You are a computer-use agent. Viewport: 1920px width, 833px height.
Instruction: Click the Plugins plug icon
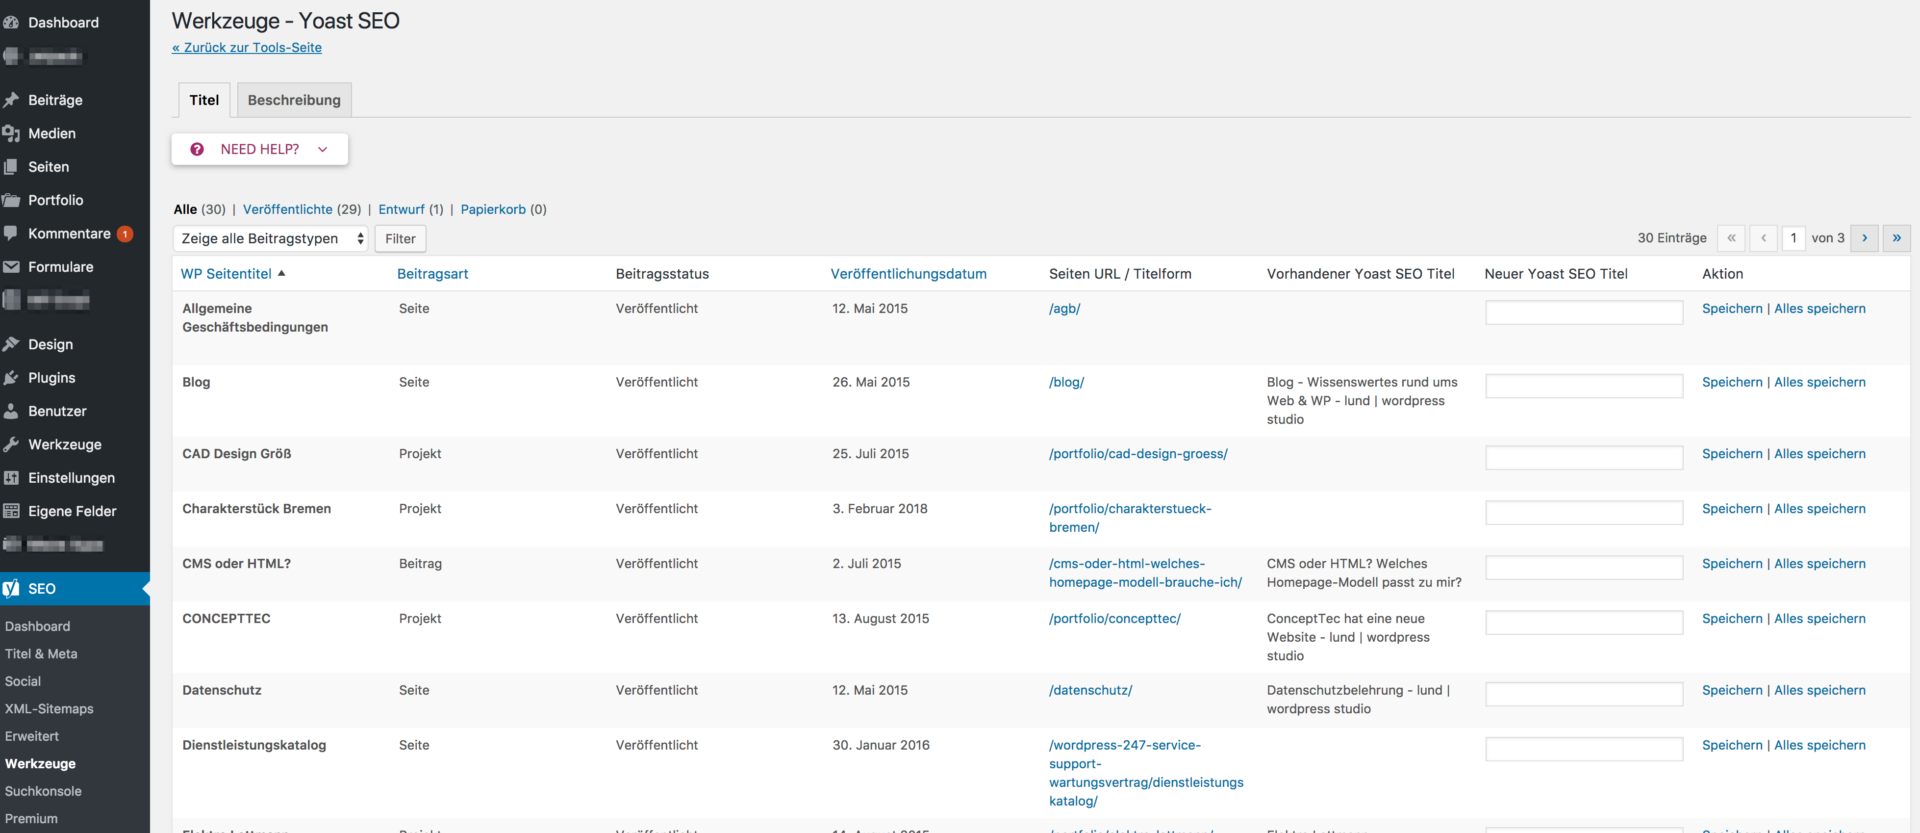(x=11, y=378)
